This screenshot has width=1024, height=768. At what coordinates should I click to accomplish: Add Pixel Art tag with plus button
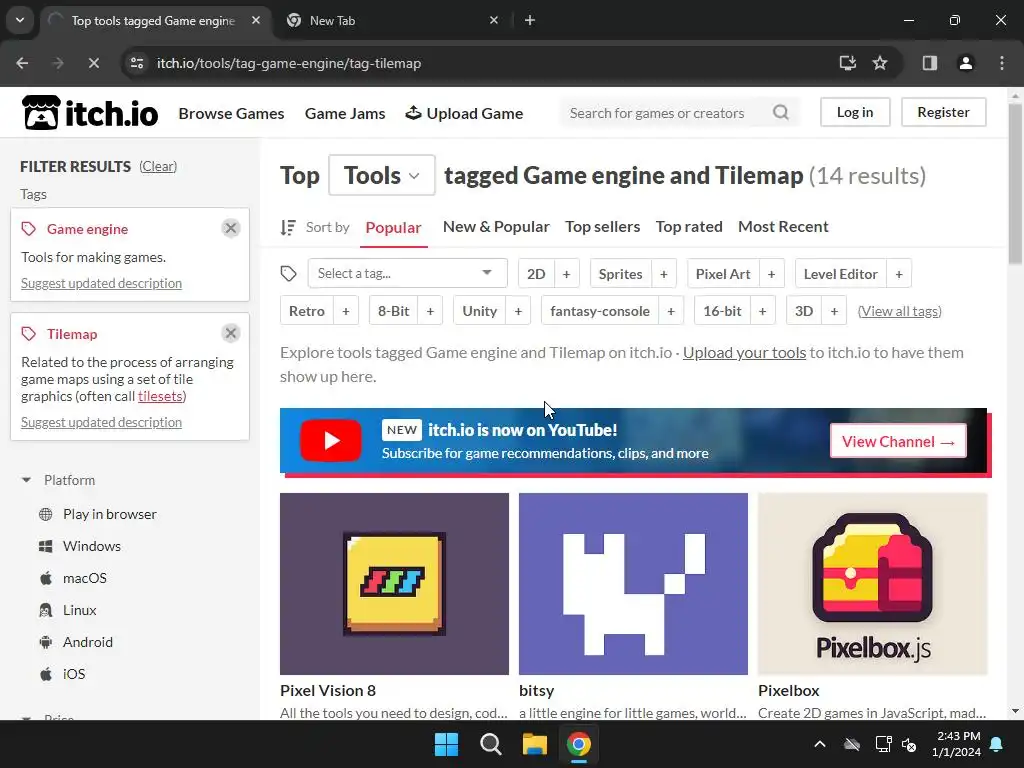point(771,274)
